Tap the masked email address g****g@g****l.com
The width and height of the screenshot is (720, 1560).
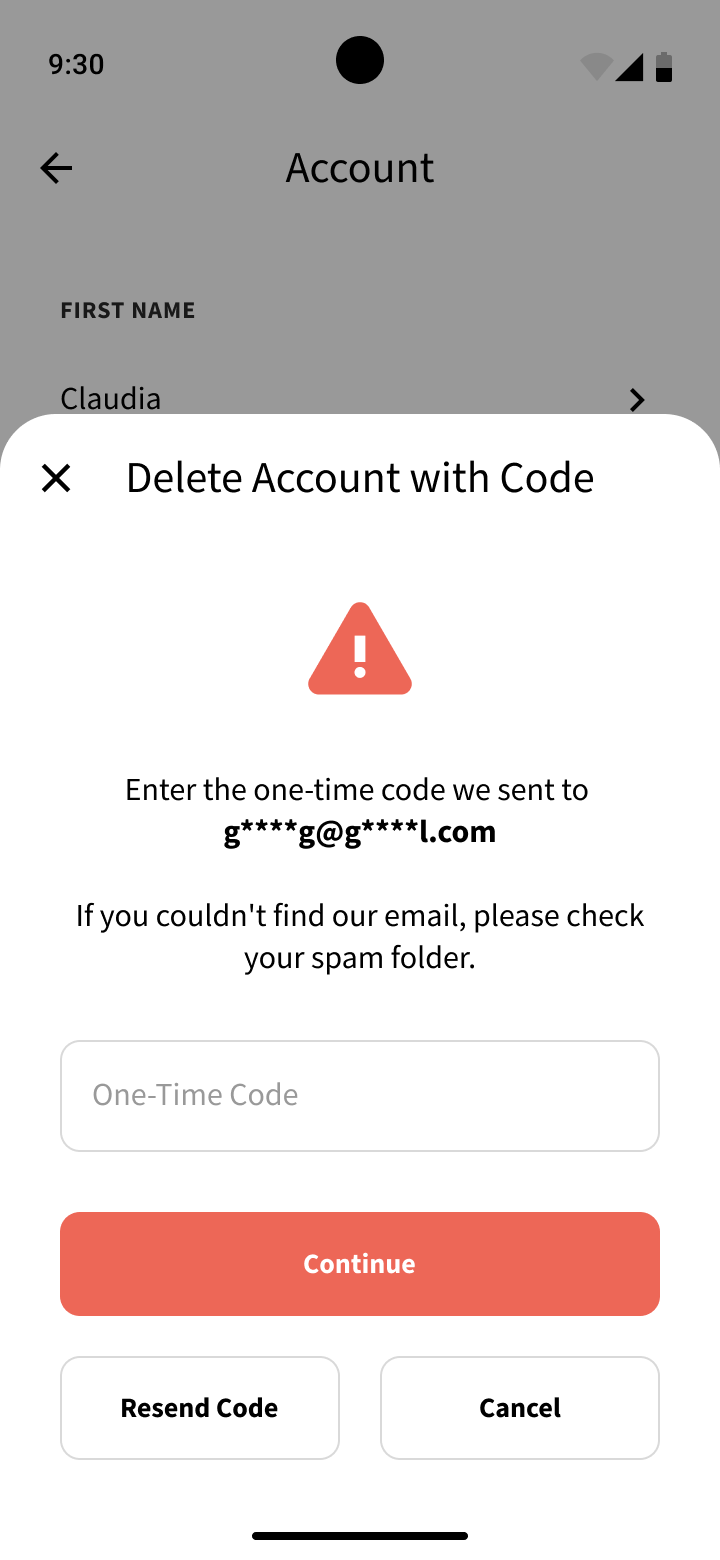pyautogui.click(x=360, y=832)
